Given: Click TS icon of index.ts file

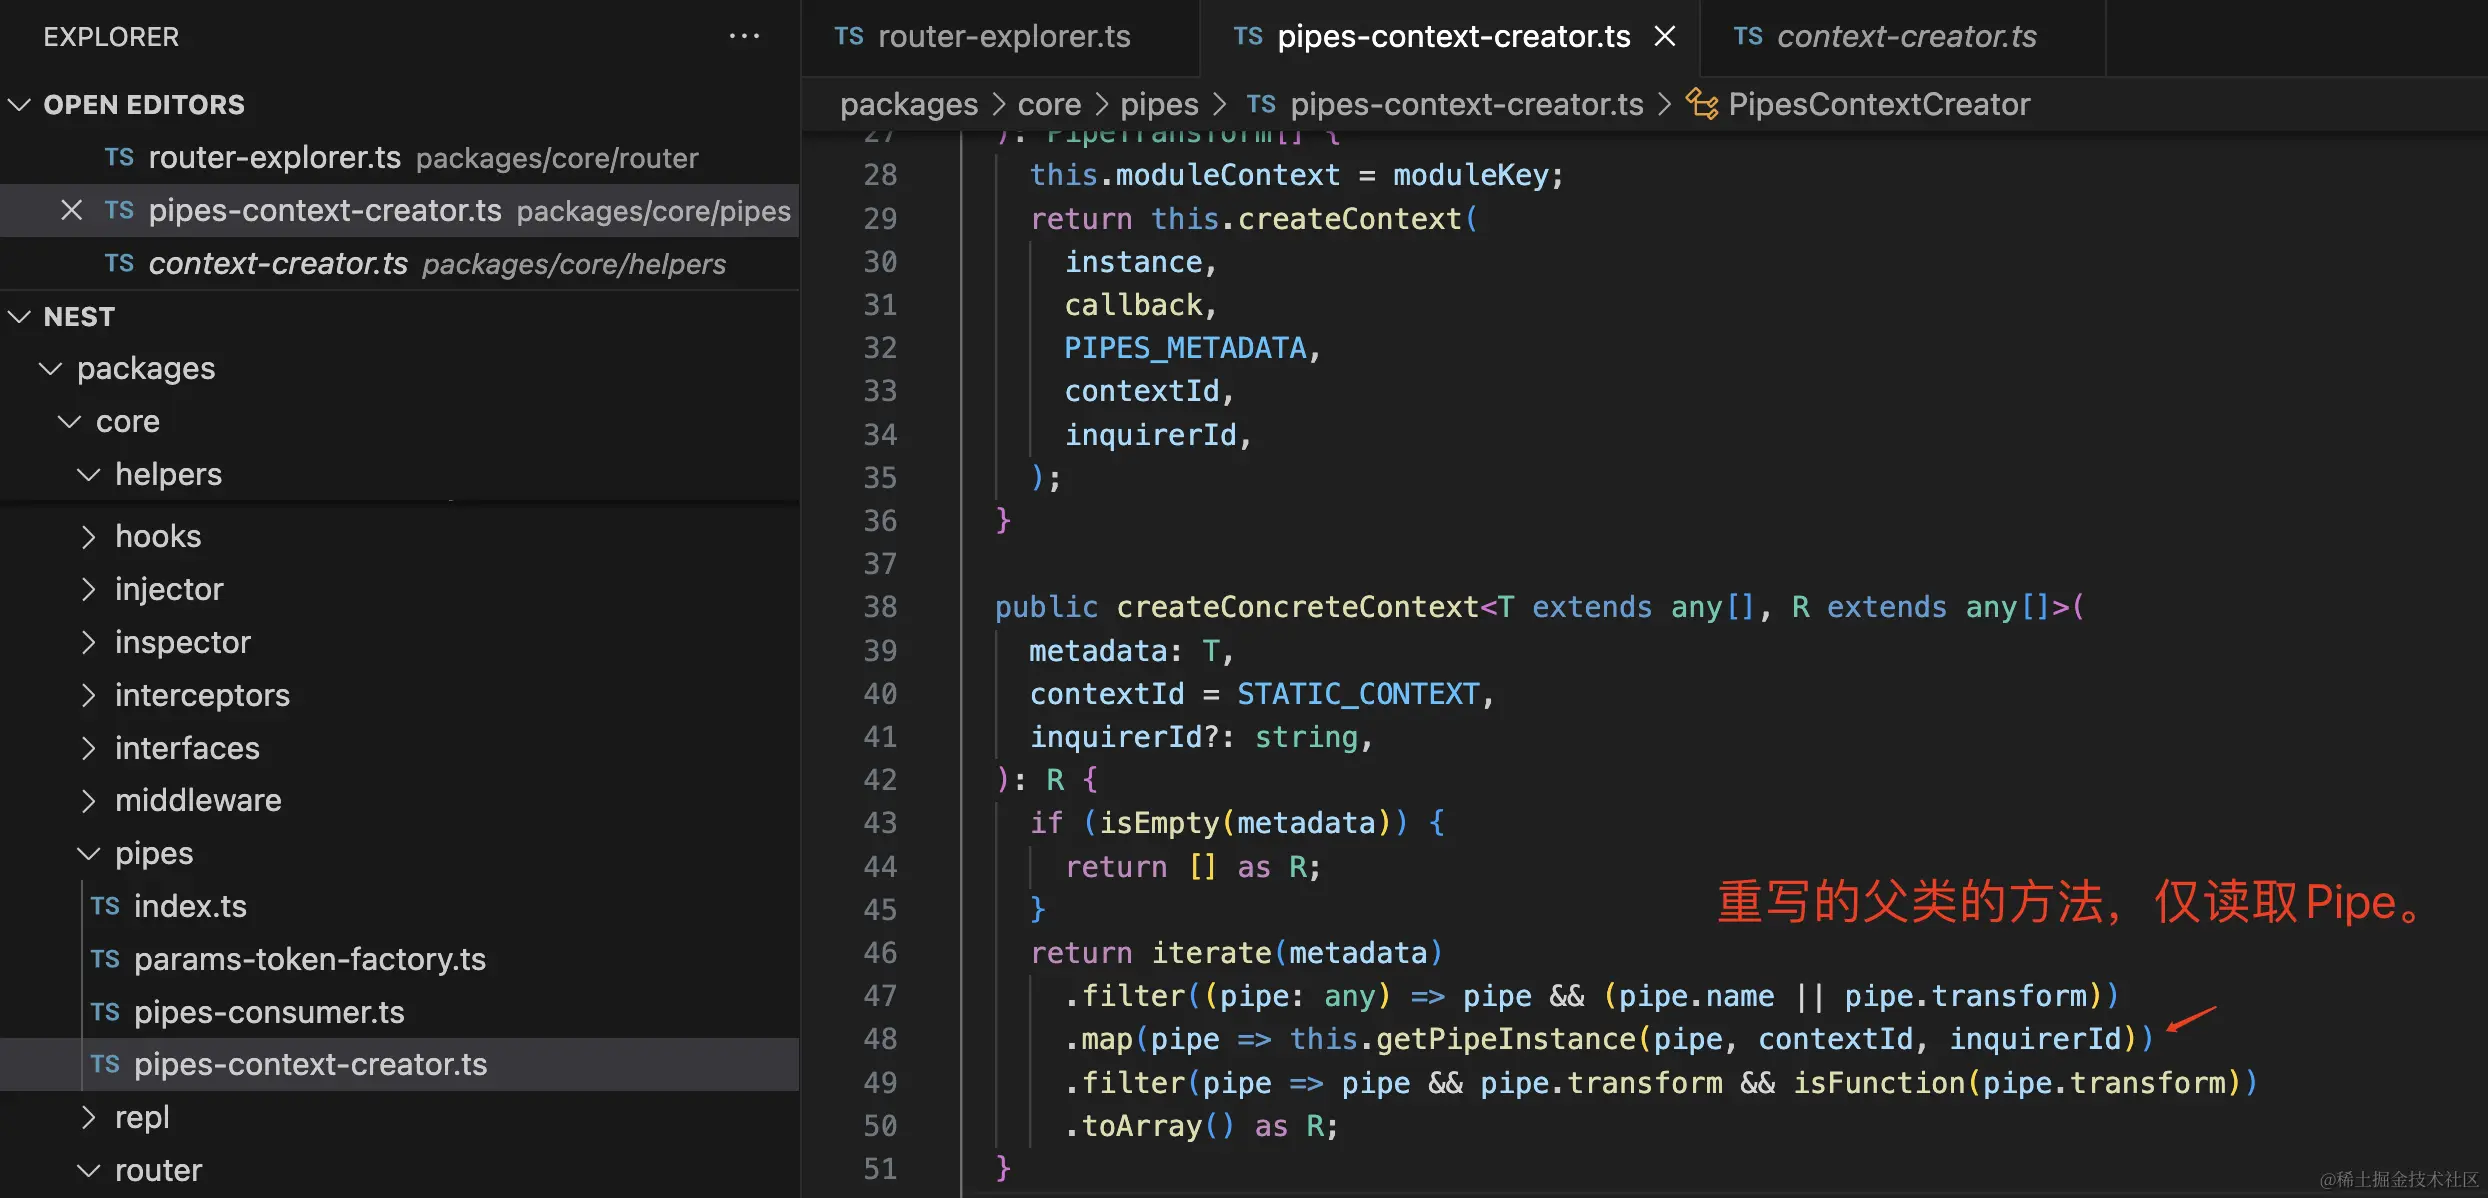Looking at the screenshot, I should click(x=105, y=907).
